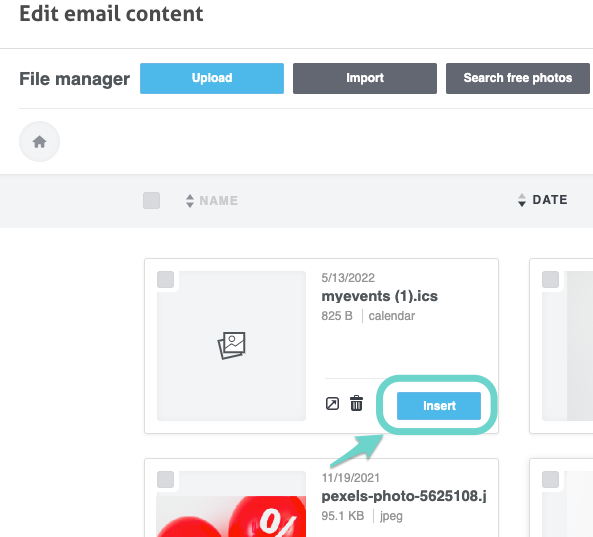
Task: Delete myevents (1).ics with the trash icon
Action: 356,403
